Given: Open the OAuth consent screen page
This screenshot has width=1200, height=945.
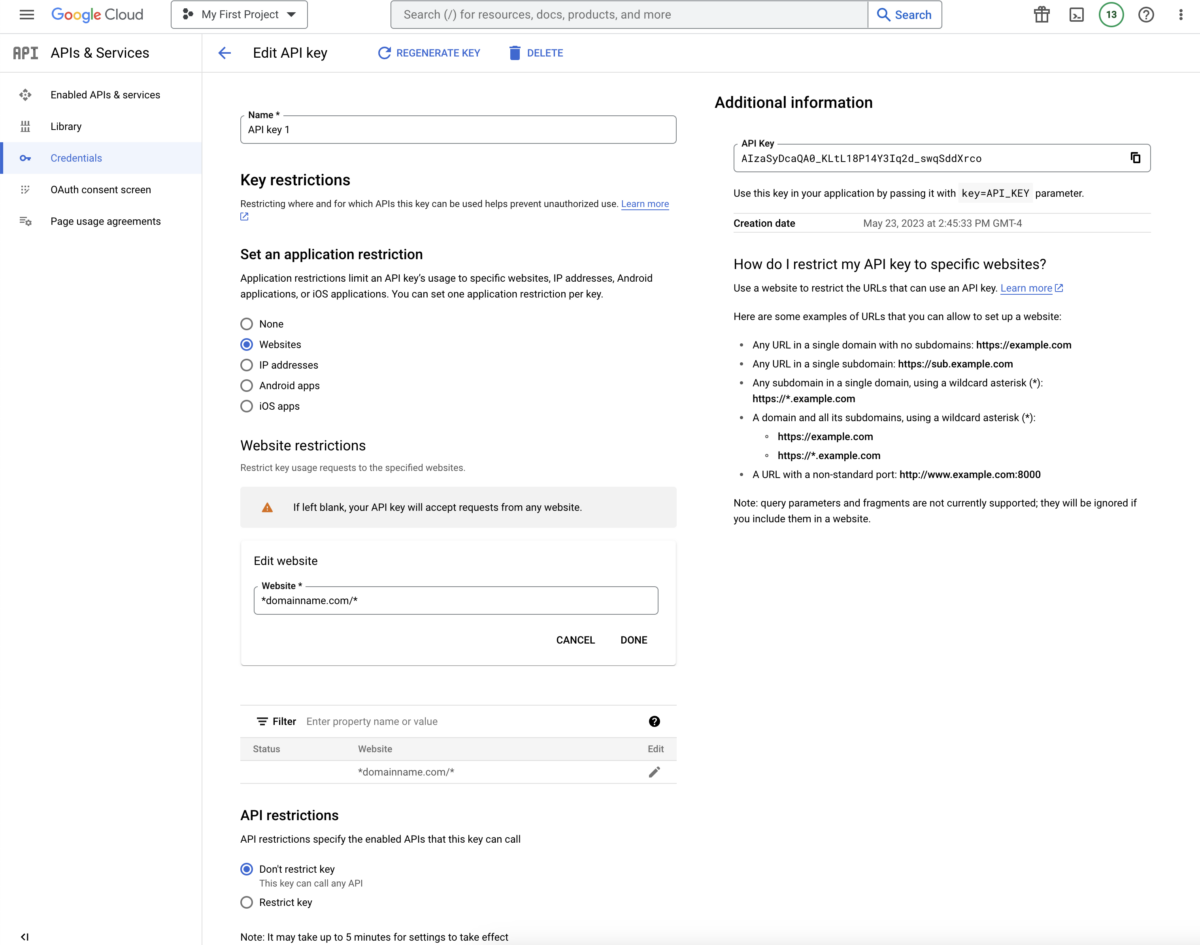Looking at the screenshot, I should click(100, 189).
